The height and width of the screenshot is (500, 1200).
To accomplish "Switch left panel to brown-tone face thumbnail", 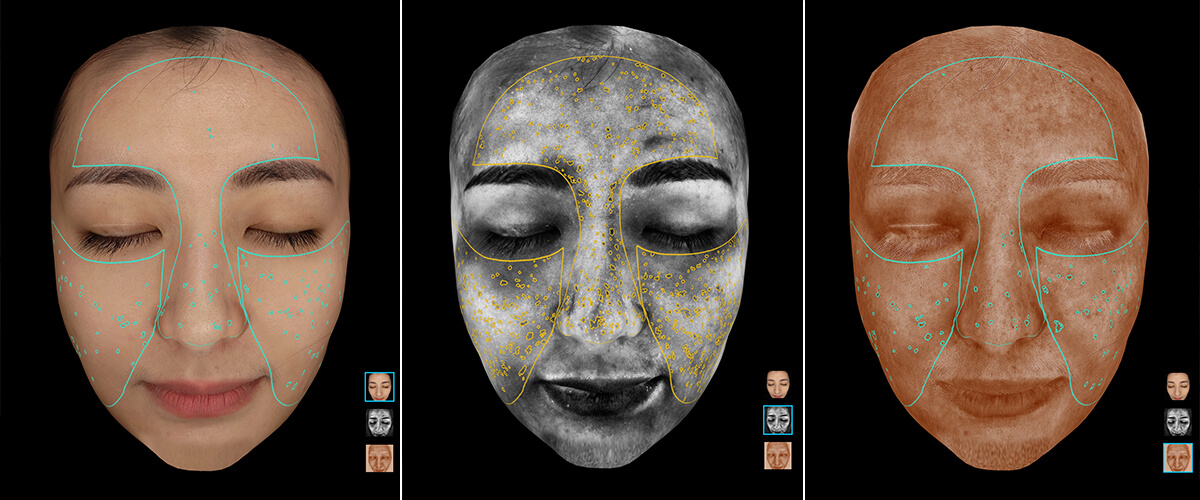I will tap(380, 458).
